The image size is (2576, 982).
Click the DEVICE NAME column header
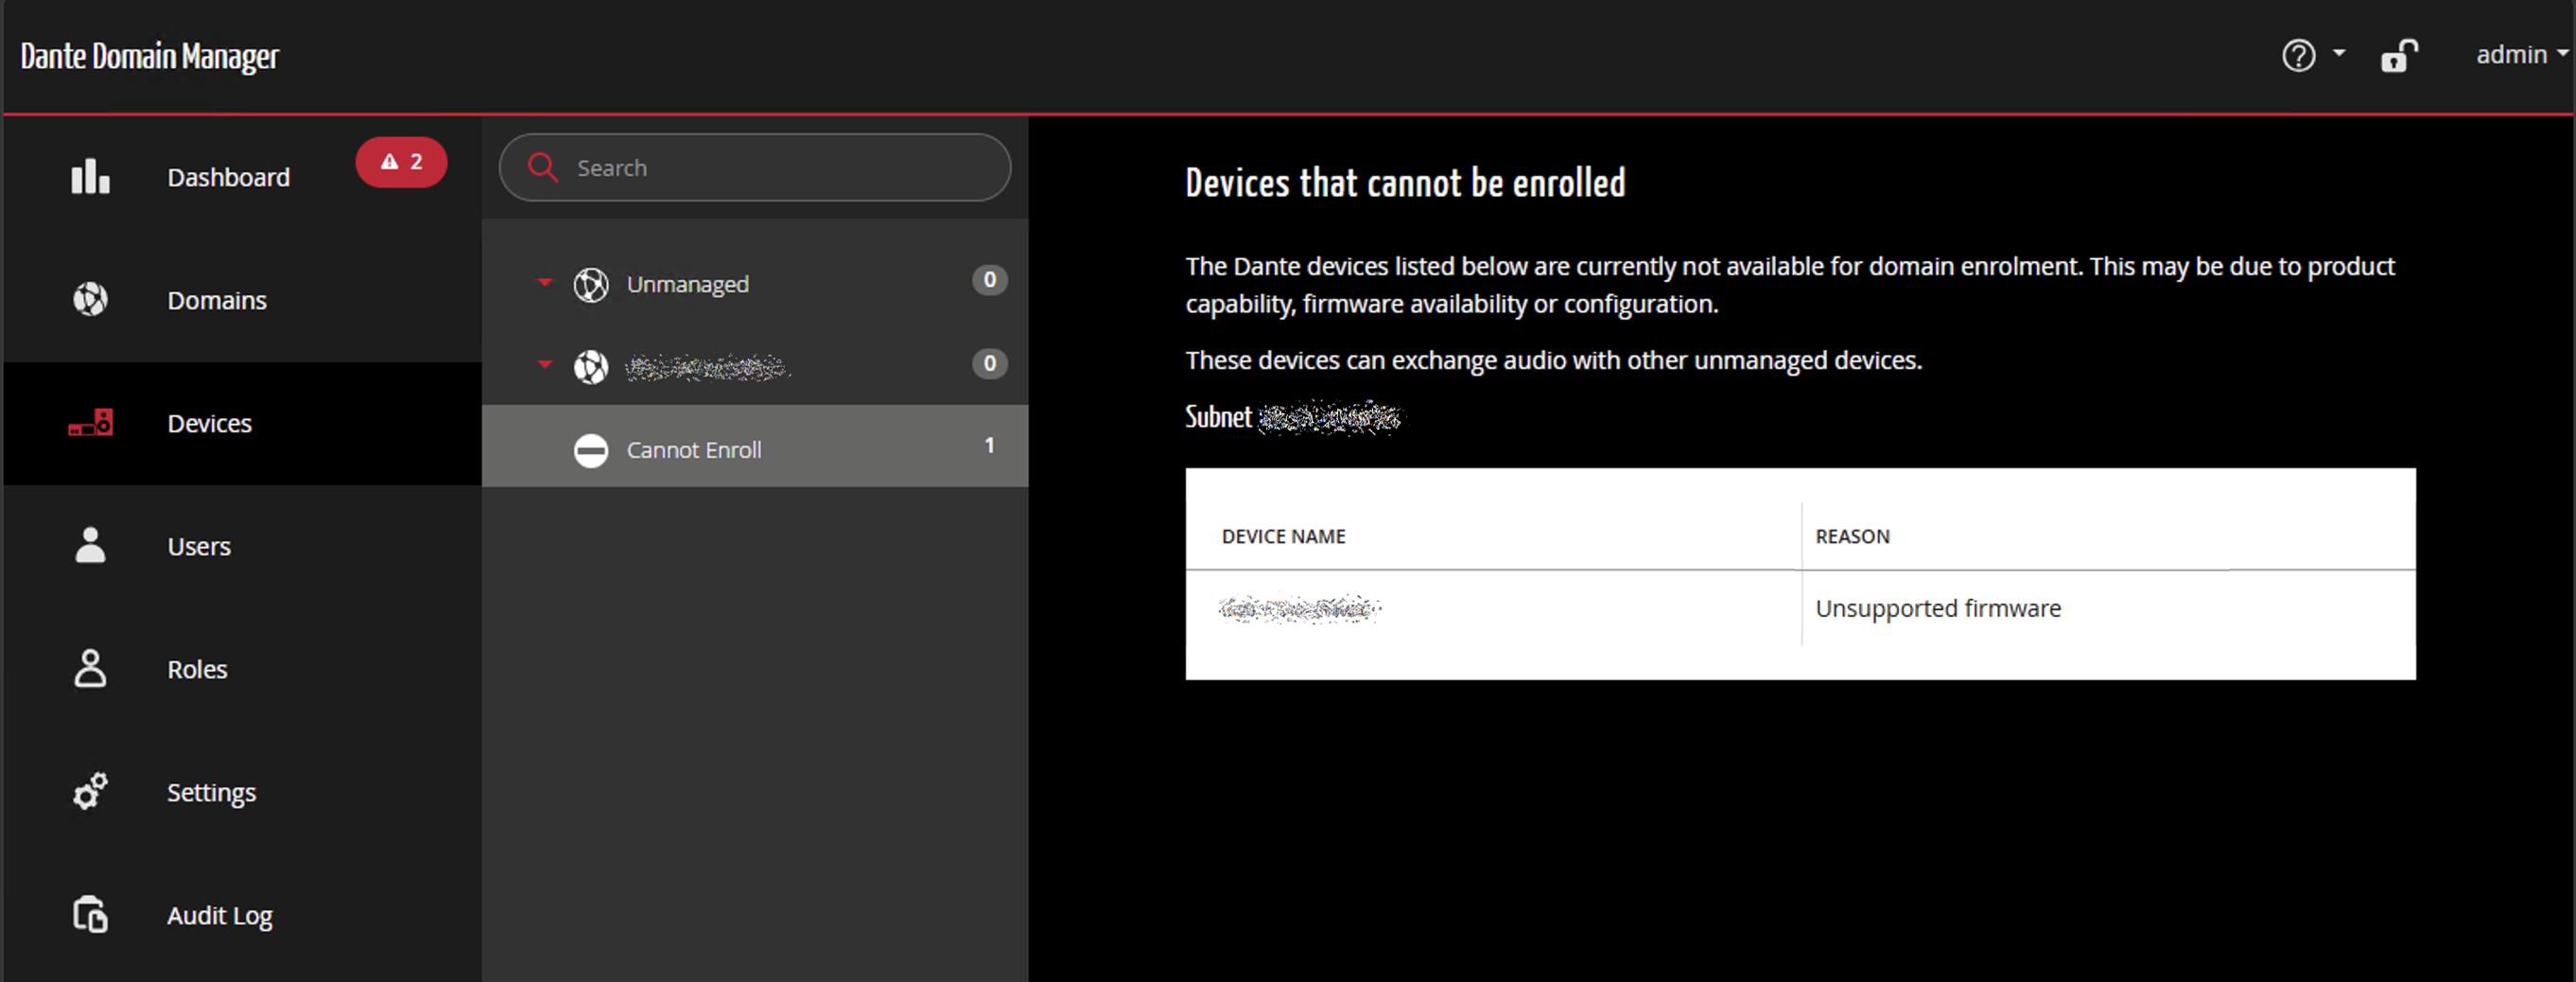1283,537
